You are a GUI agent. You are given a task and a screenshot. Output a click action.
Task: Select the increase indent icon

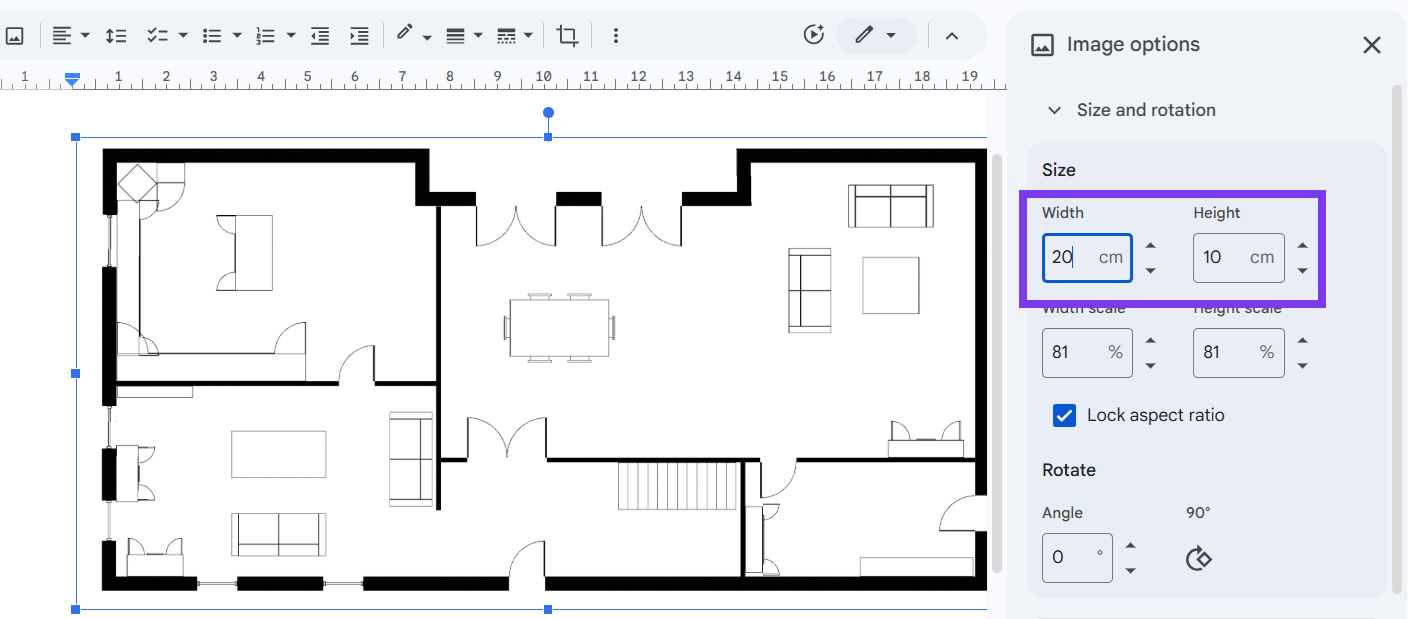coord(359,35)
